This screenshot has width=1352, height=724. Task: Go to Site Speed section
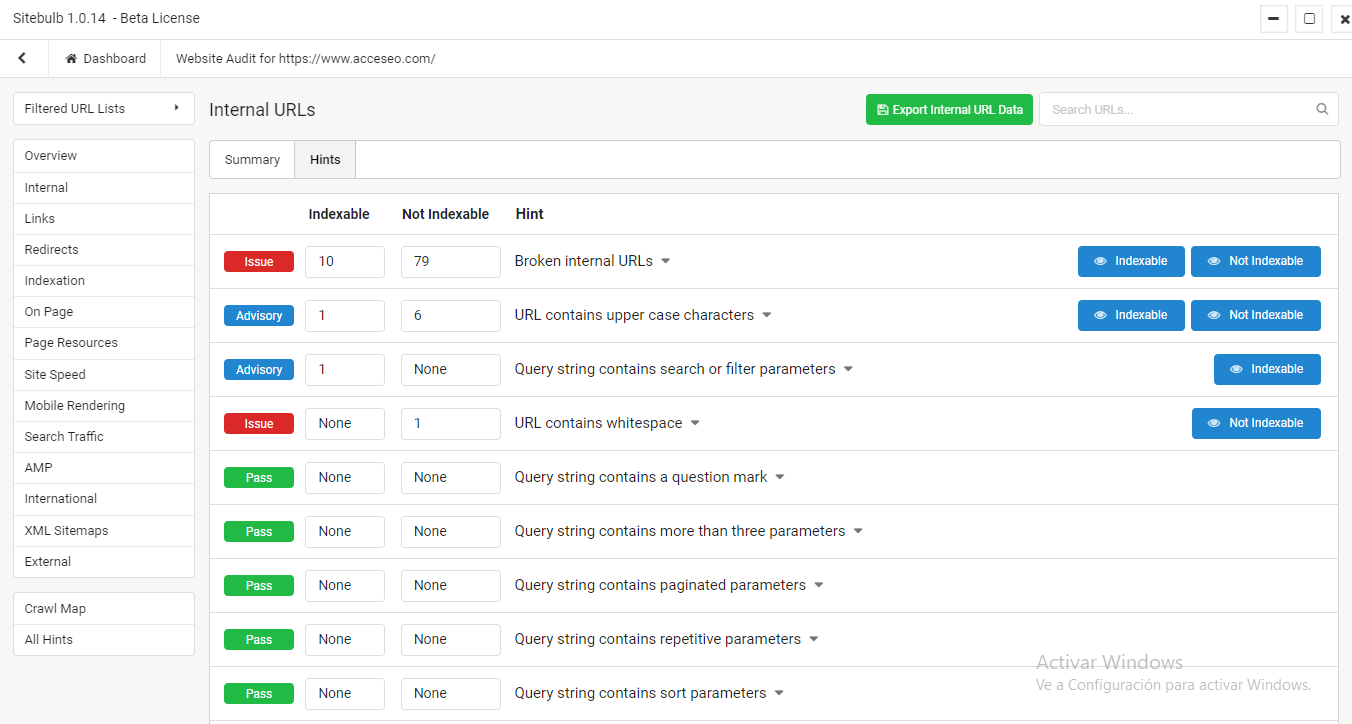[x=104, y=374]
